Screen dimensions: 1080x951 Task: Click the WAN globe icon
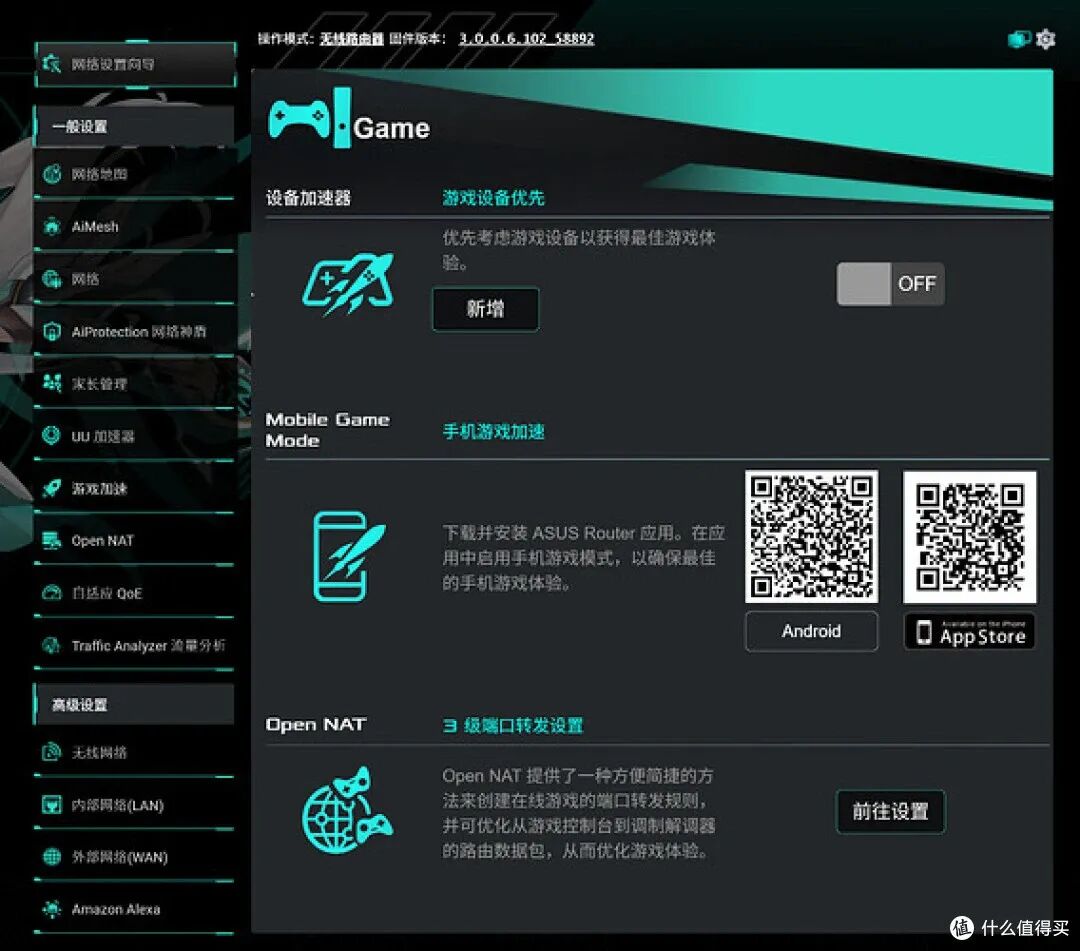(52, 857)
